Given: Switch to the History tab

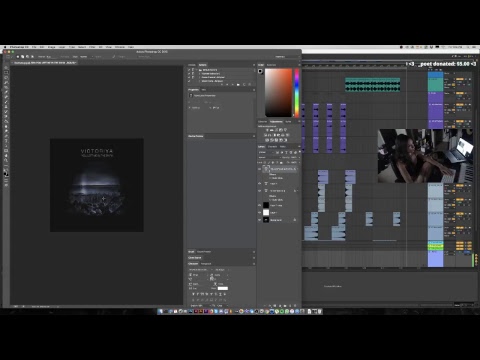Looking at the screenshot, I should click(x=192, y=65).
